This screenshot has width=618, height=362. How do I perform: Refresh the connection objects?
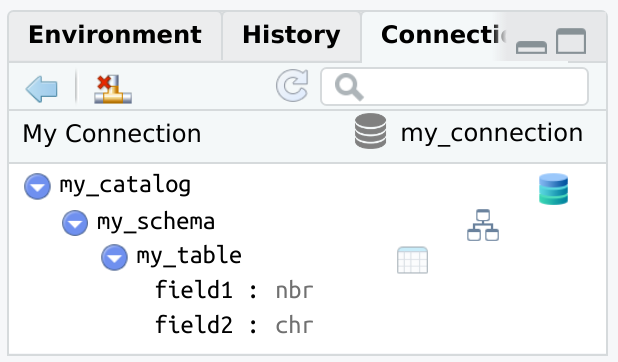pyautogui.click(x=292, y=85)
